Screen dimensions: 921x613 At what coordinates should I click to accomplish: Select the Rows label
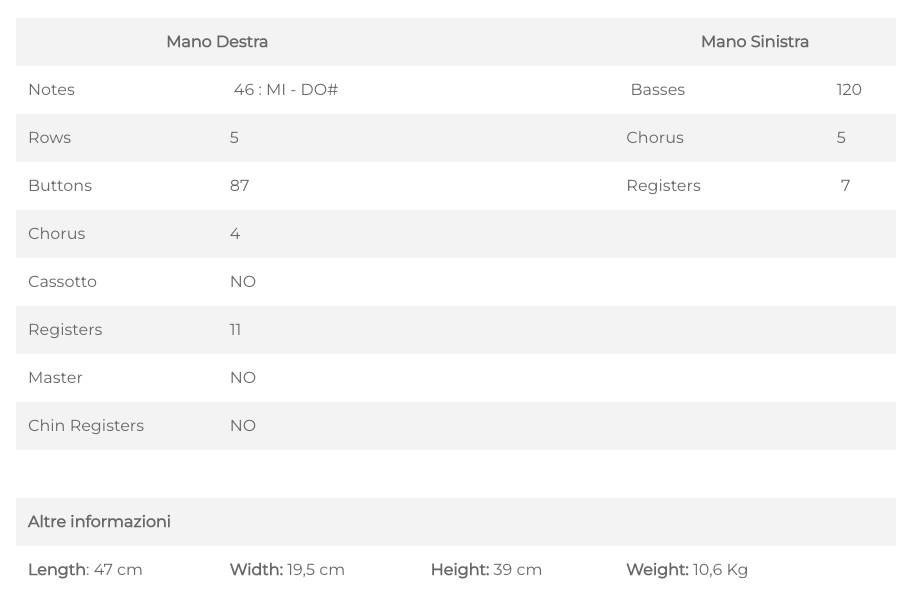(x=50, y=138)
